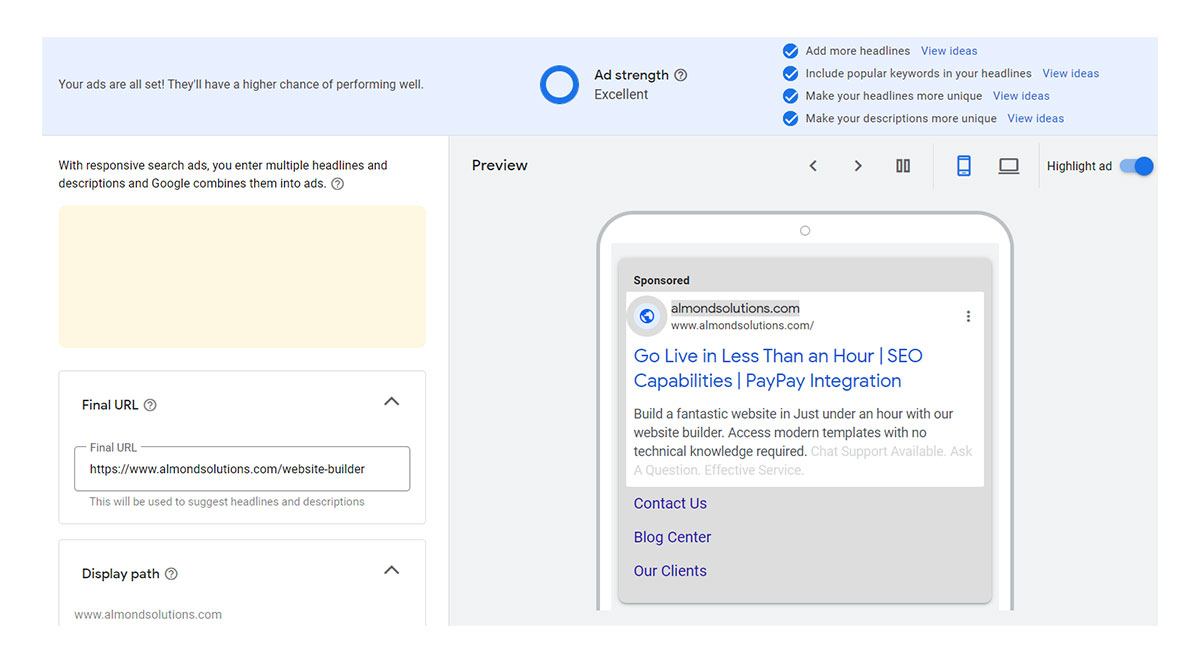Click the Excellent ad strength text

click(x=621, y=95)
